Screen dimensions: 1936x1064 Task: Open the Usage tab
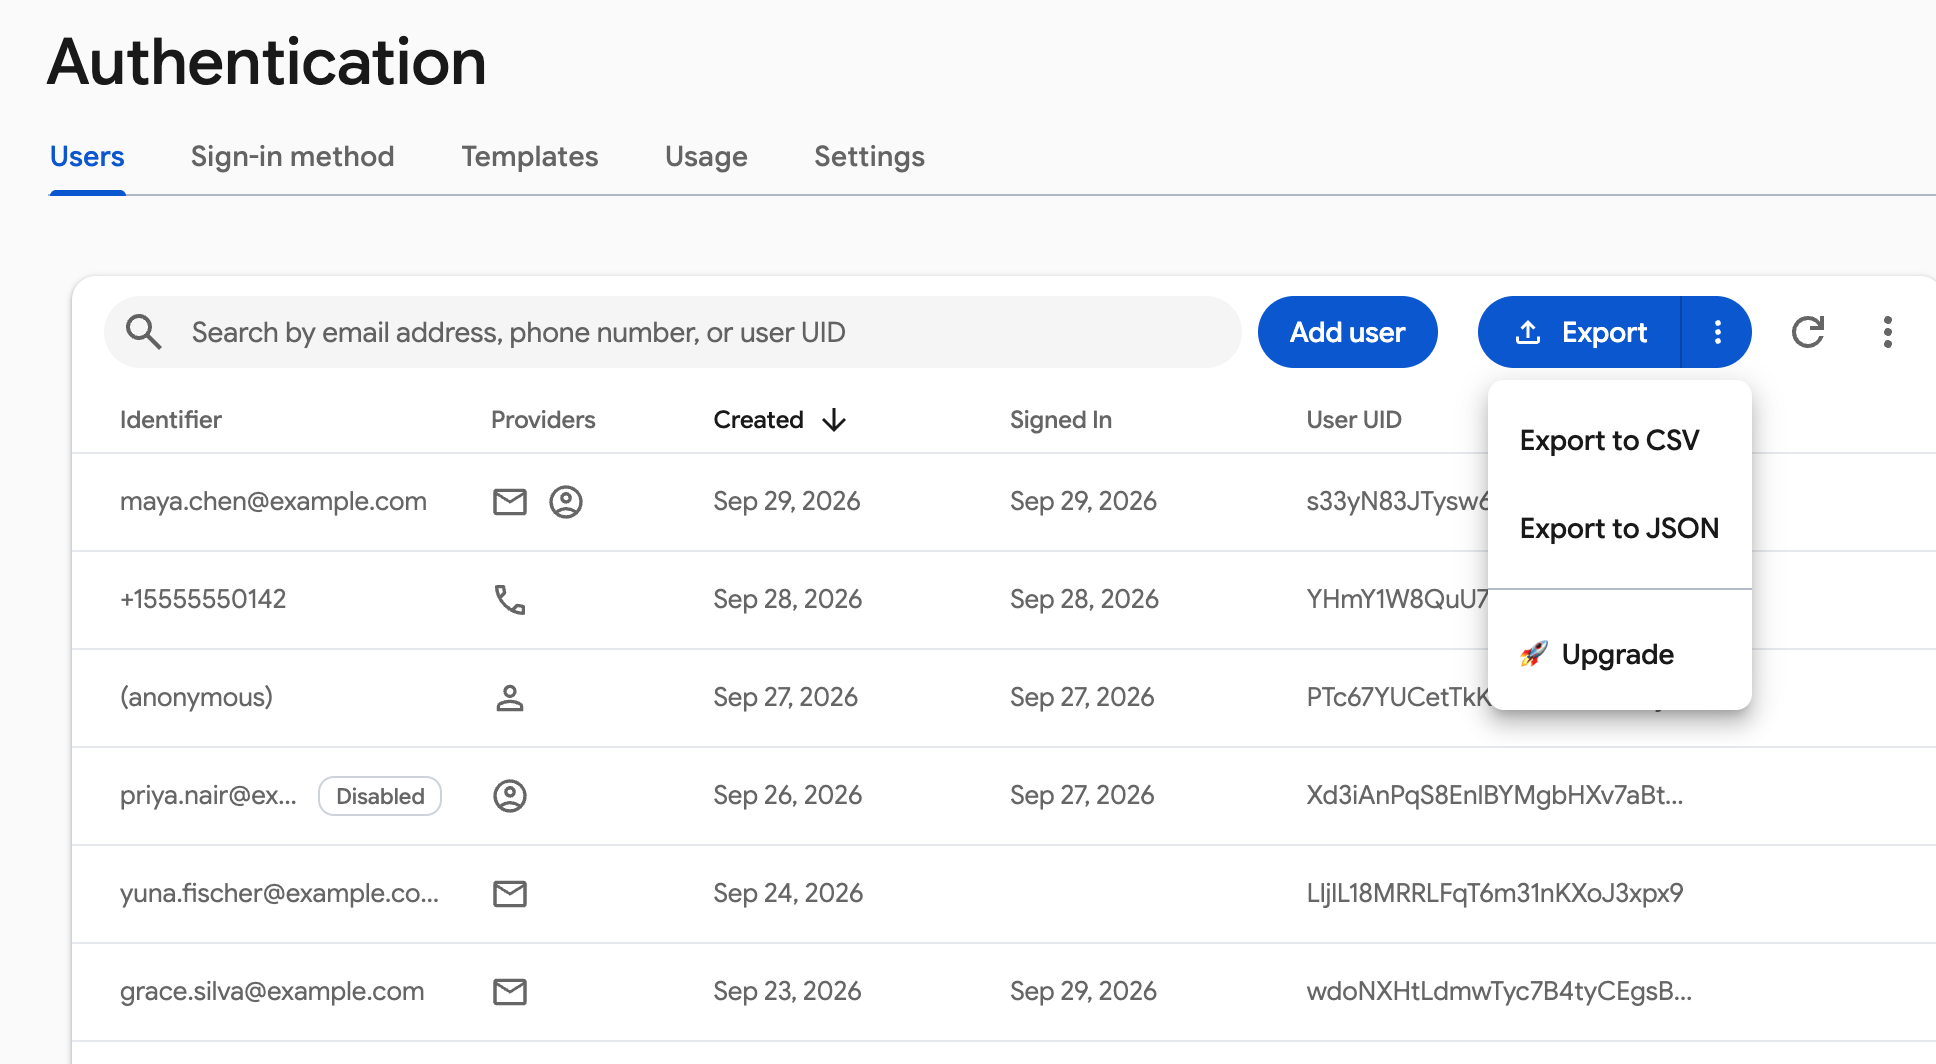[x=706, y=157]
